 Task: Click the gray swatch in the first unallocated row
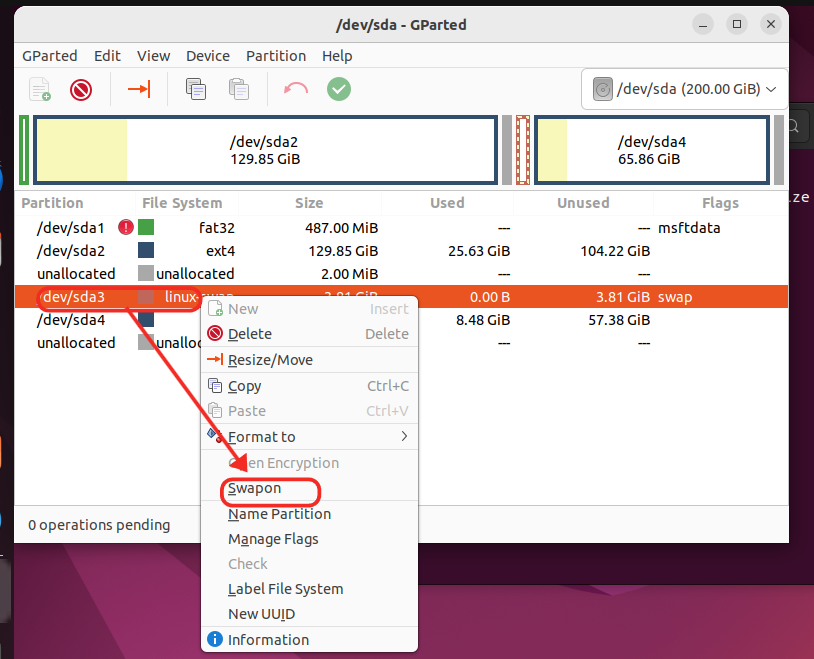(146, 273)
